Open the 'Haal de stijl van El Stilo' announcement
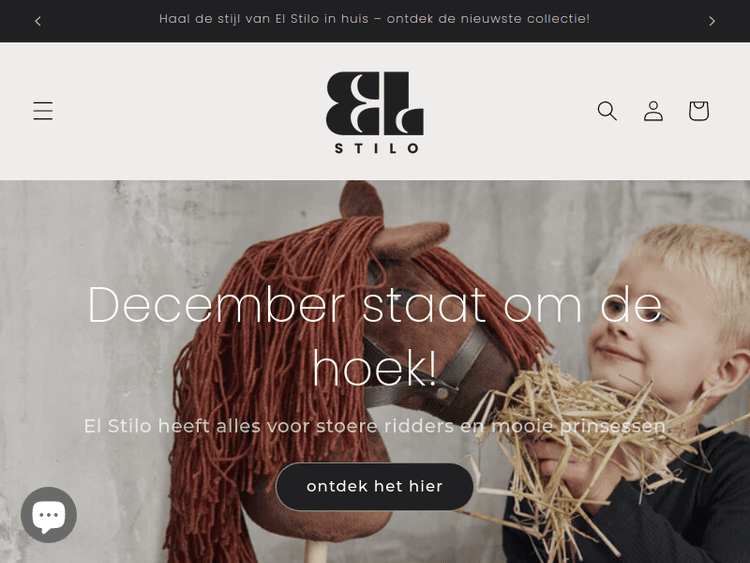The image size is (750, 563). [x=375, y=19]
